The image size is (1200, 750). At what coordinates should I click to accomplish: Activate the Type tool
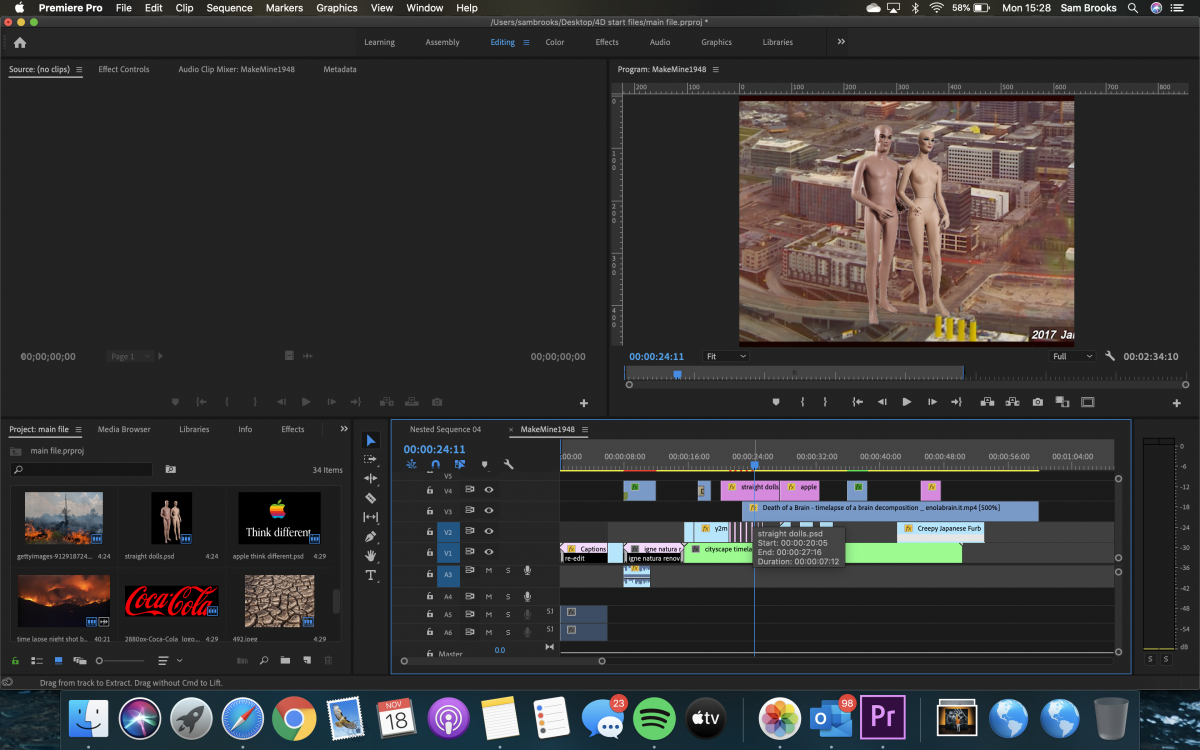coord(370,575)
